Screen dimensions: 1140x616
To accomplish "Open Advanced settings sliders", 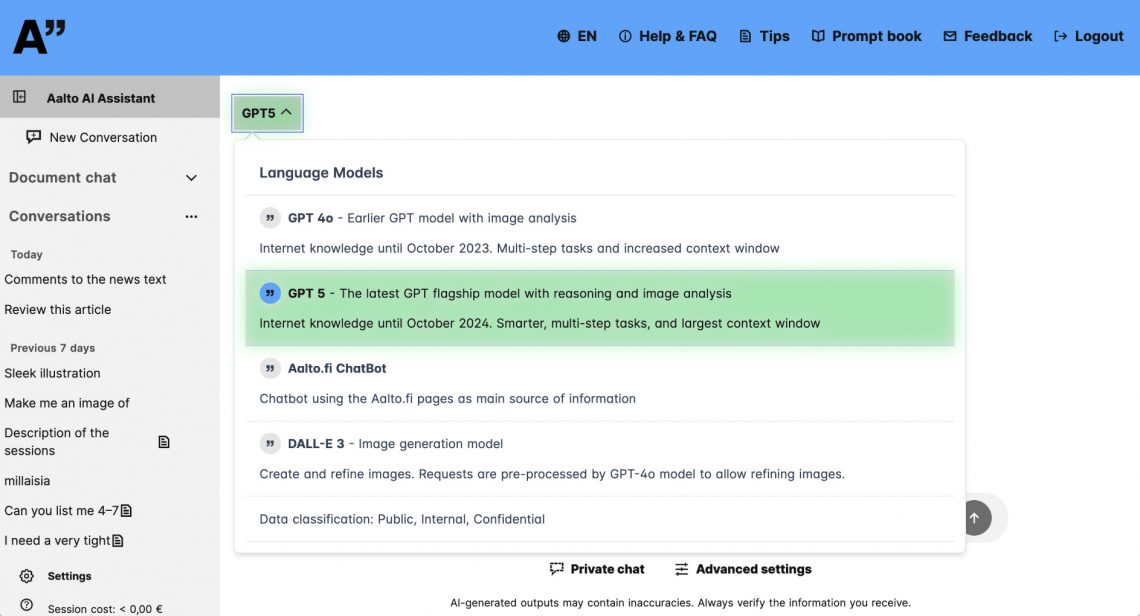I will point(743,569).
